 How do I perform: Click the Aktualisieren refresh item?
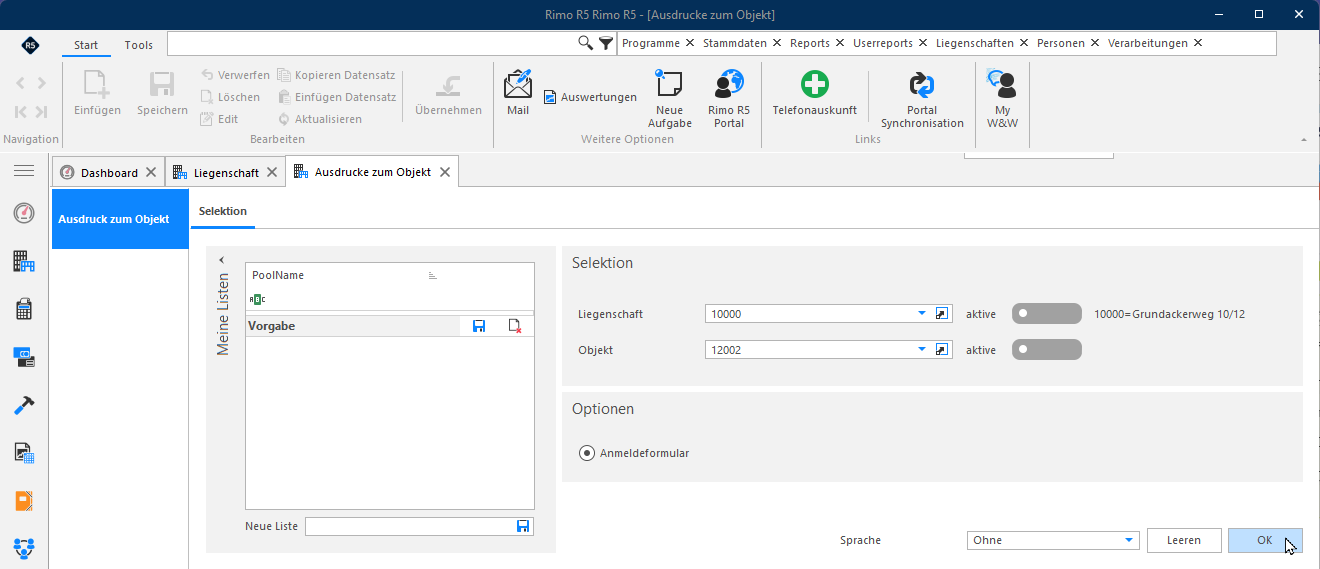coord(320,119)
